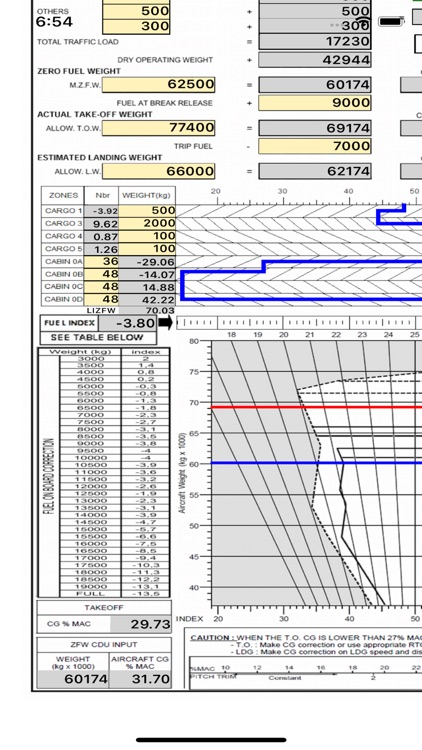Select CABIN 0D index value 42.22
The image size is (422, 750).
coord(147,299)
